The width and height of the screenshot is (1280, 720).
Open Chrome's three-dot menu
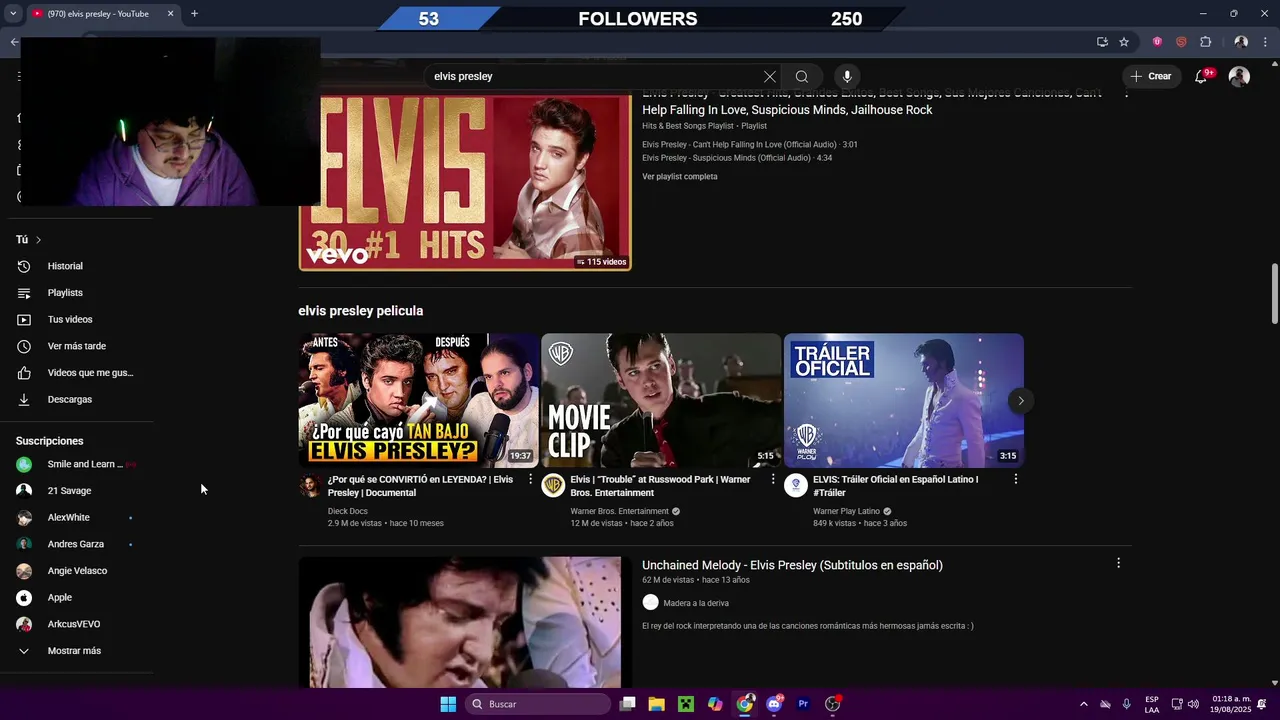1265,42
